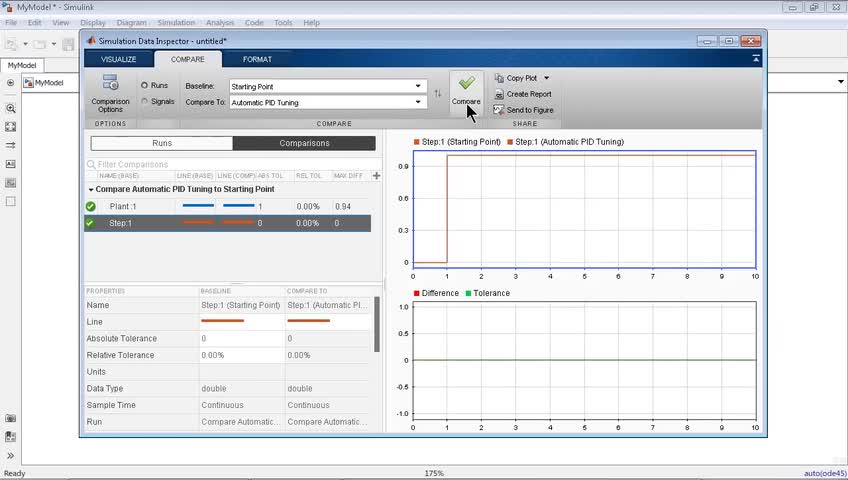The image size is (848, 480).
Task: Click the properties panel scrollbar
Action: [377, 324]
